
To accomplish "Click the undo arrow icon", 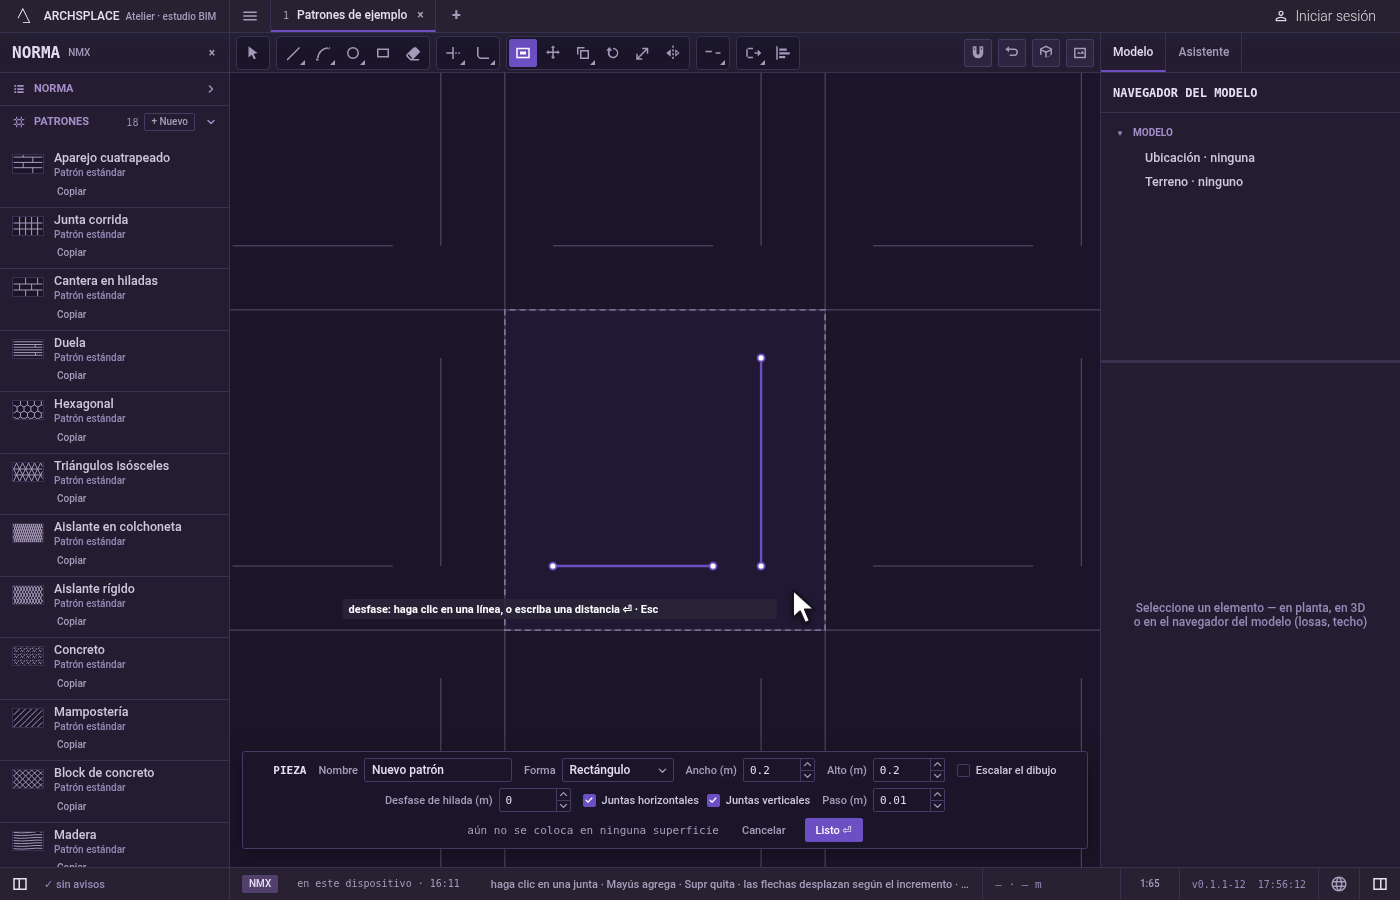I will (1012, 53).
